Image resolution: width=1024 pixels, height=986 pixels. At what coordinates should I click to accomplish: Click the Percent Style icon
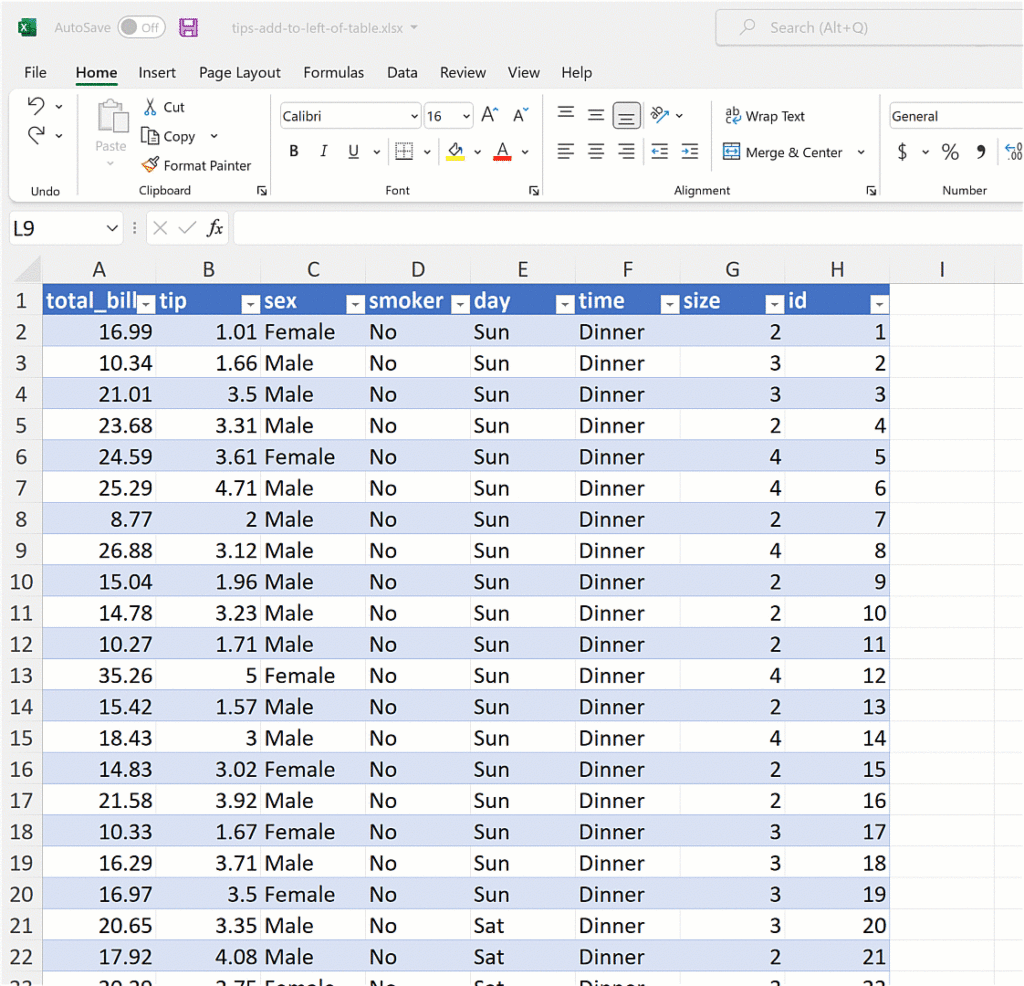coord(950,152)
